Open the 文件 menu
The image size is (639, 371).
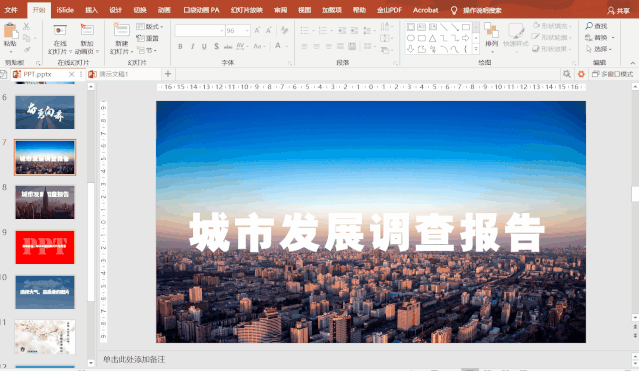pyautogui.click(x=11, y=10)
